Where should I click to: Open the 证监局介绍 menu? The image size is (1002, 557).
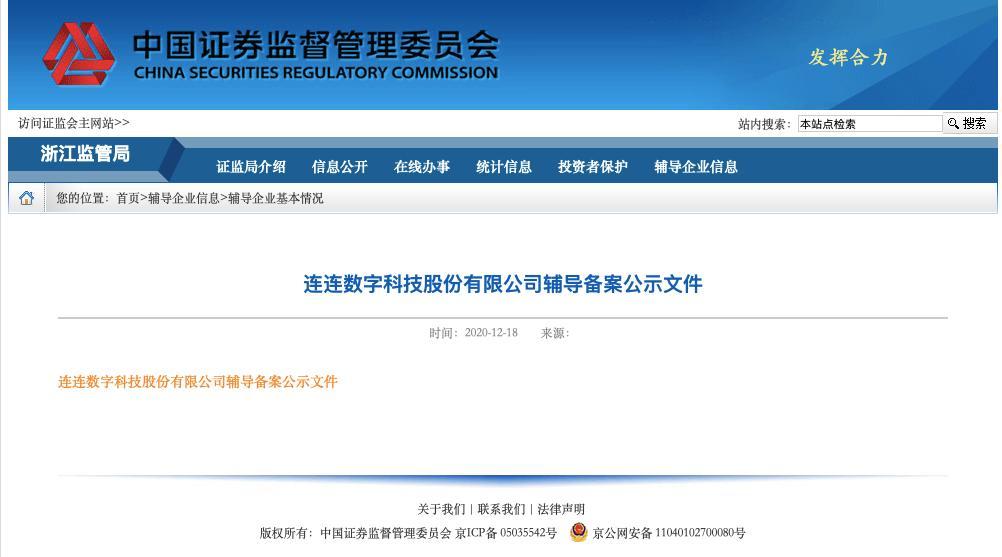tap(250, 167)
